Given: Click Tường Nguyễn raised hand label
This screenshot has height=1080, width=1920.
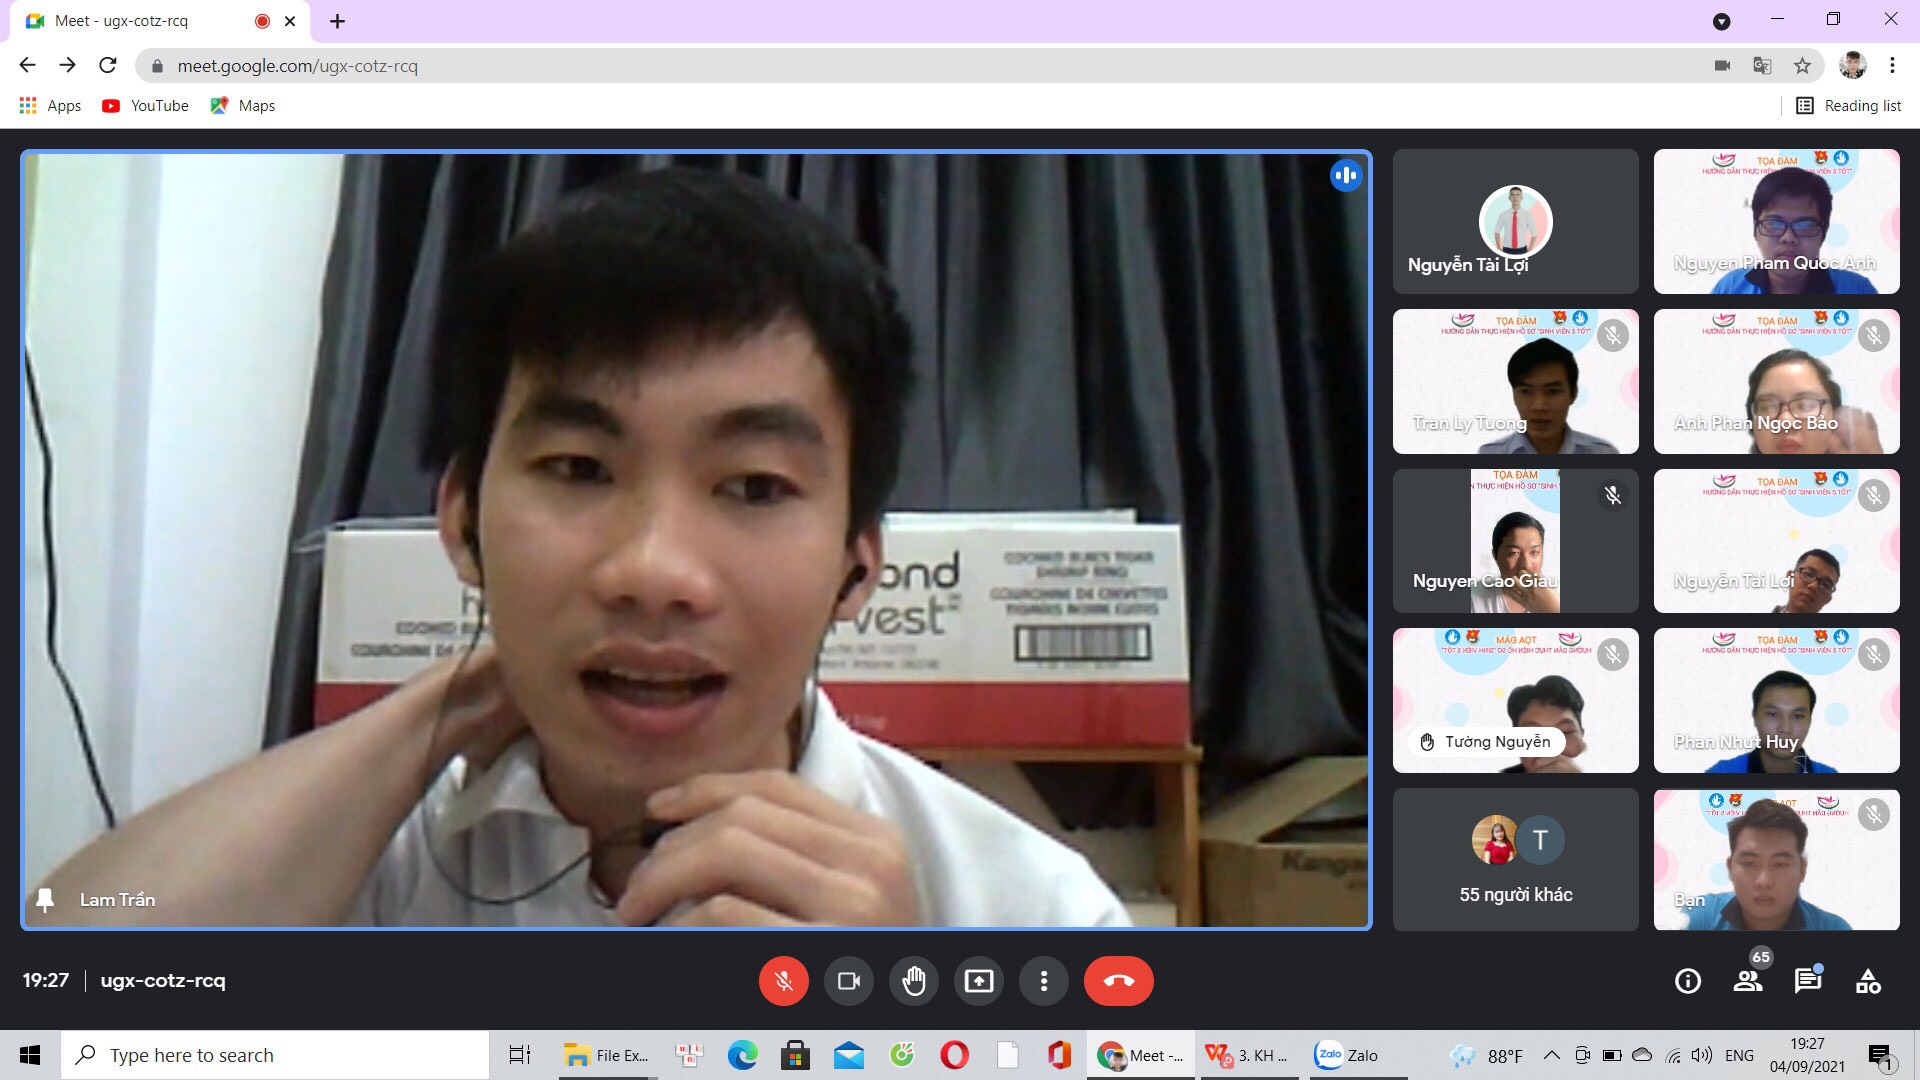Looking at the screenshot, I should coord(1485,742).
